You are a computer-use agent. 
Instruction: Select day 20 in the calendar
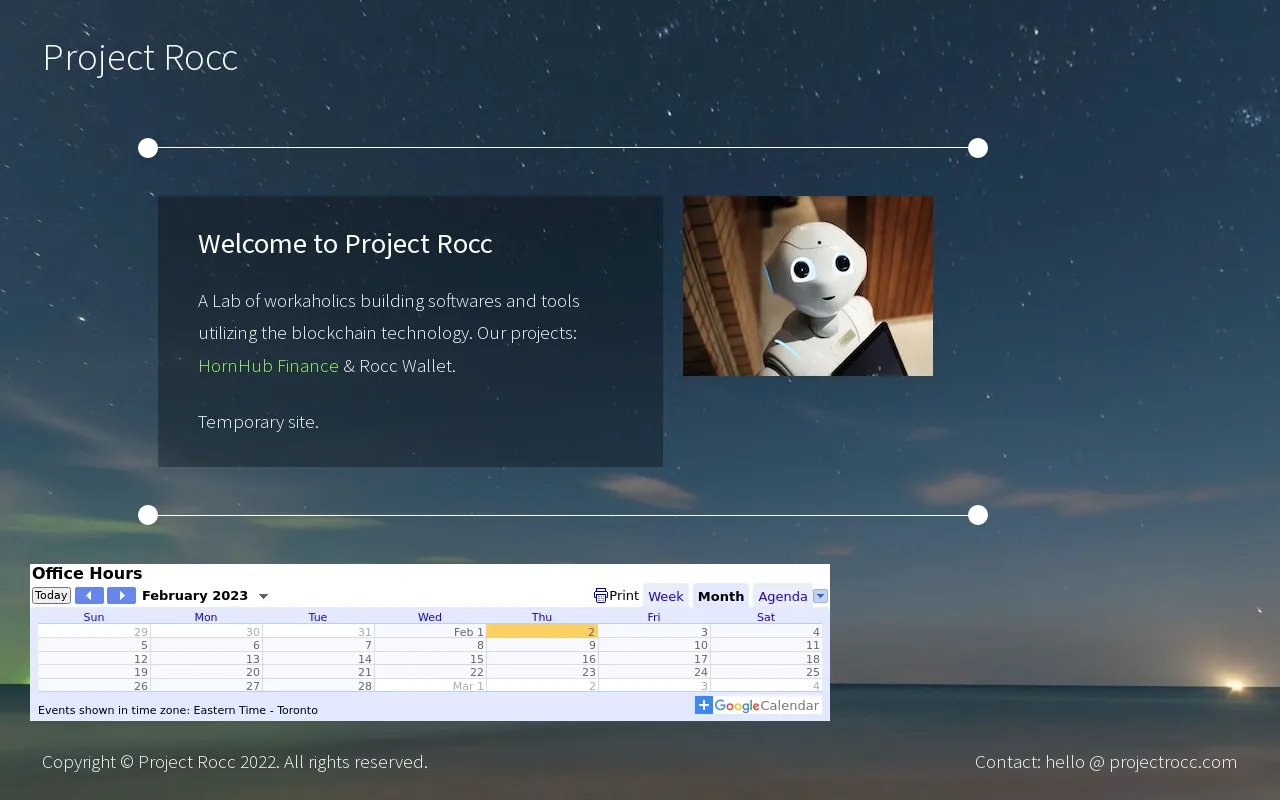pos(206,672)
